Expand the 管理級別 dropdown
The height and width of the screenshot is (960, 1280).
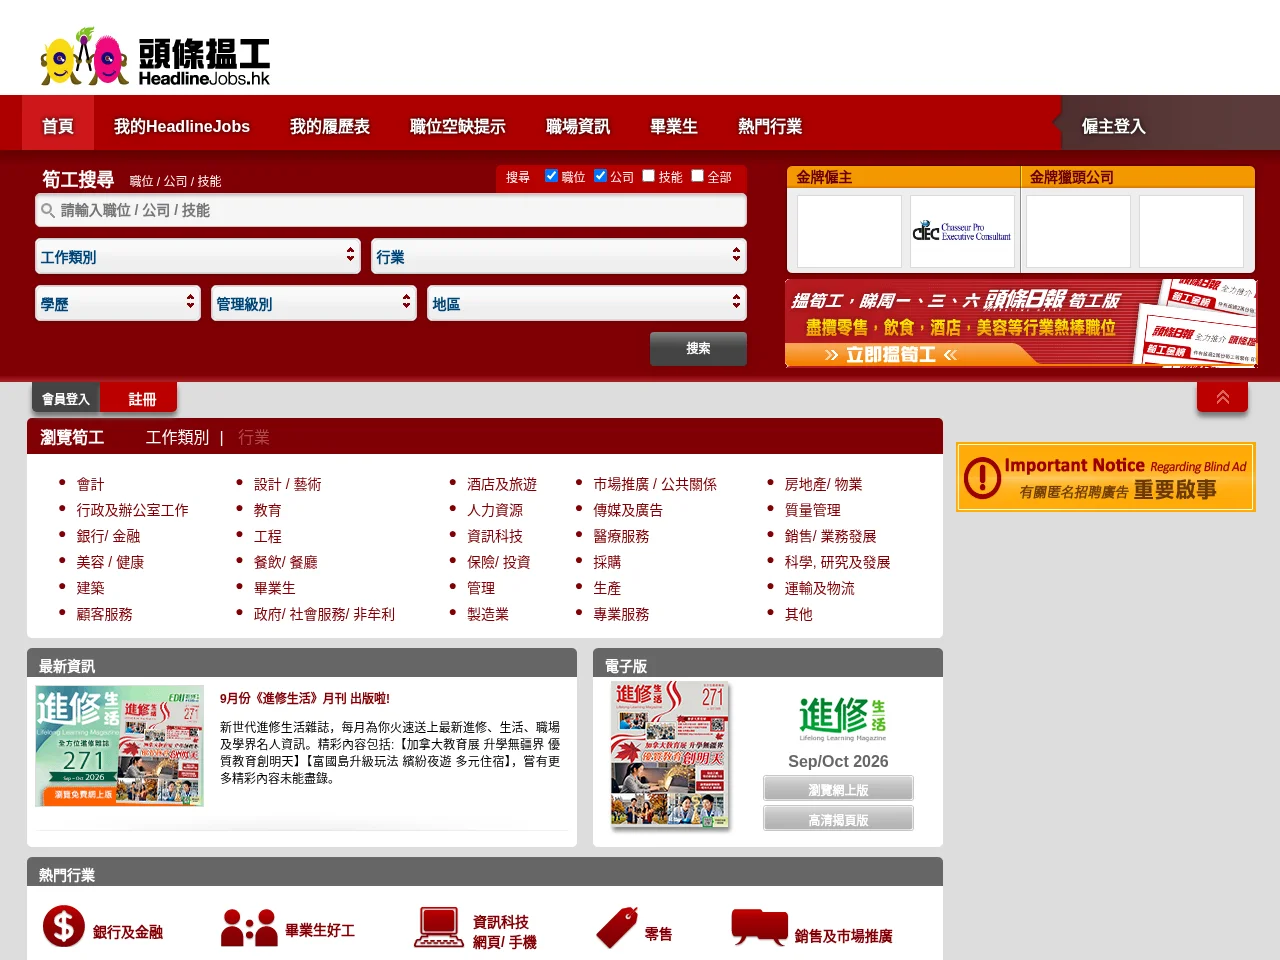[x=314, y=303]
